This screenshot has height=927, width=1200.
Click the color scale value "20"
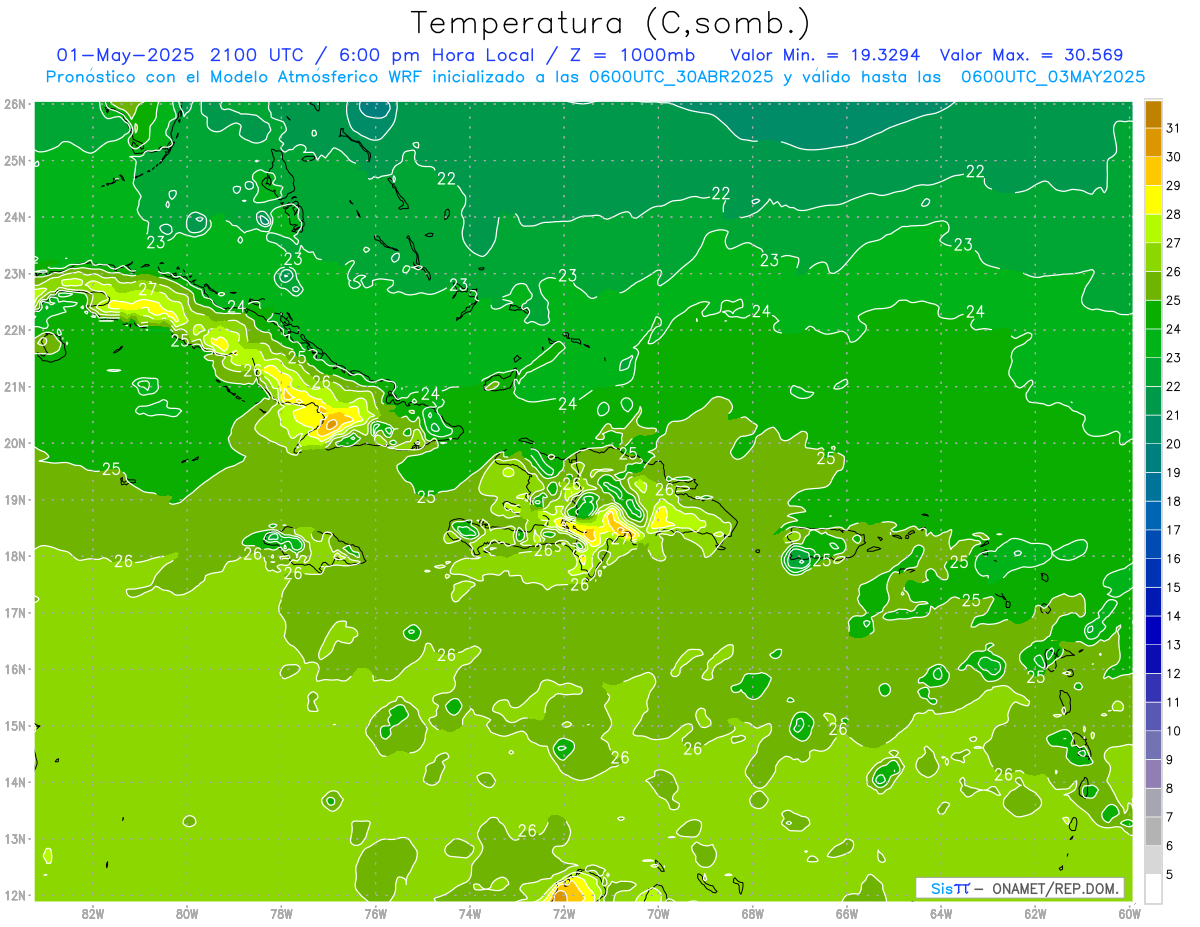tap(1174, 444)
